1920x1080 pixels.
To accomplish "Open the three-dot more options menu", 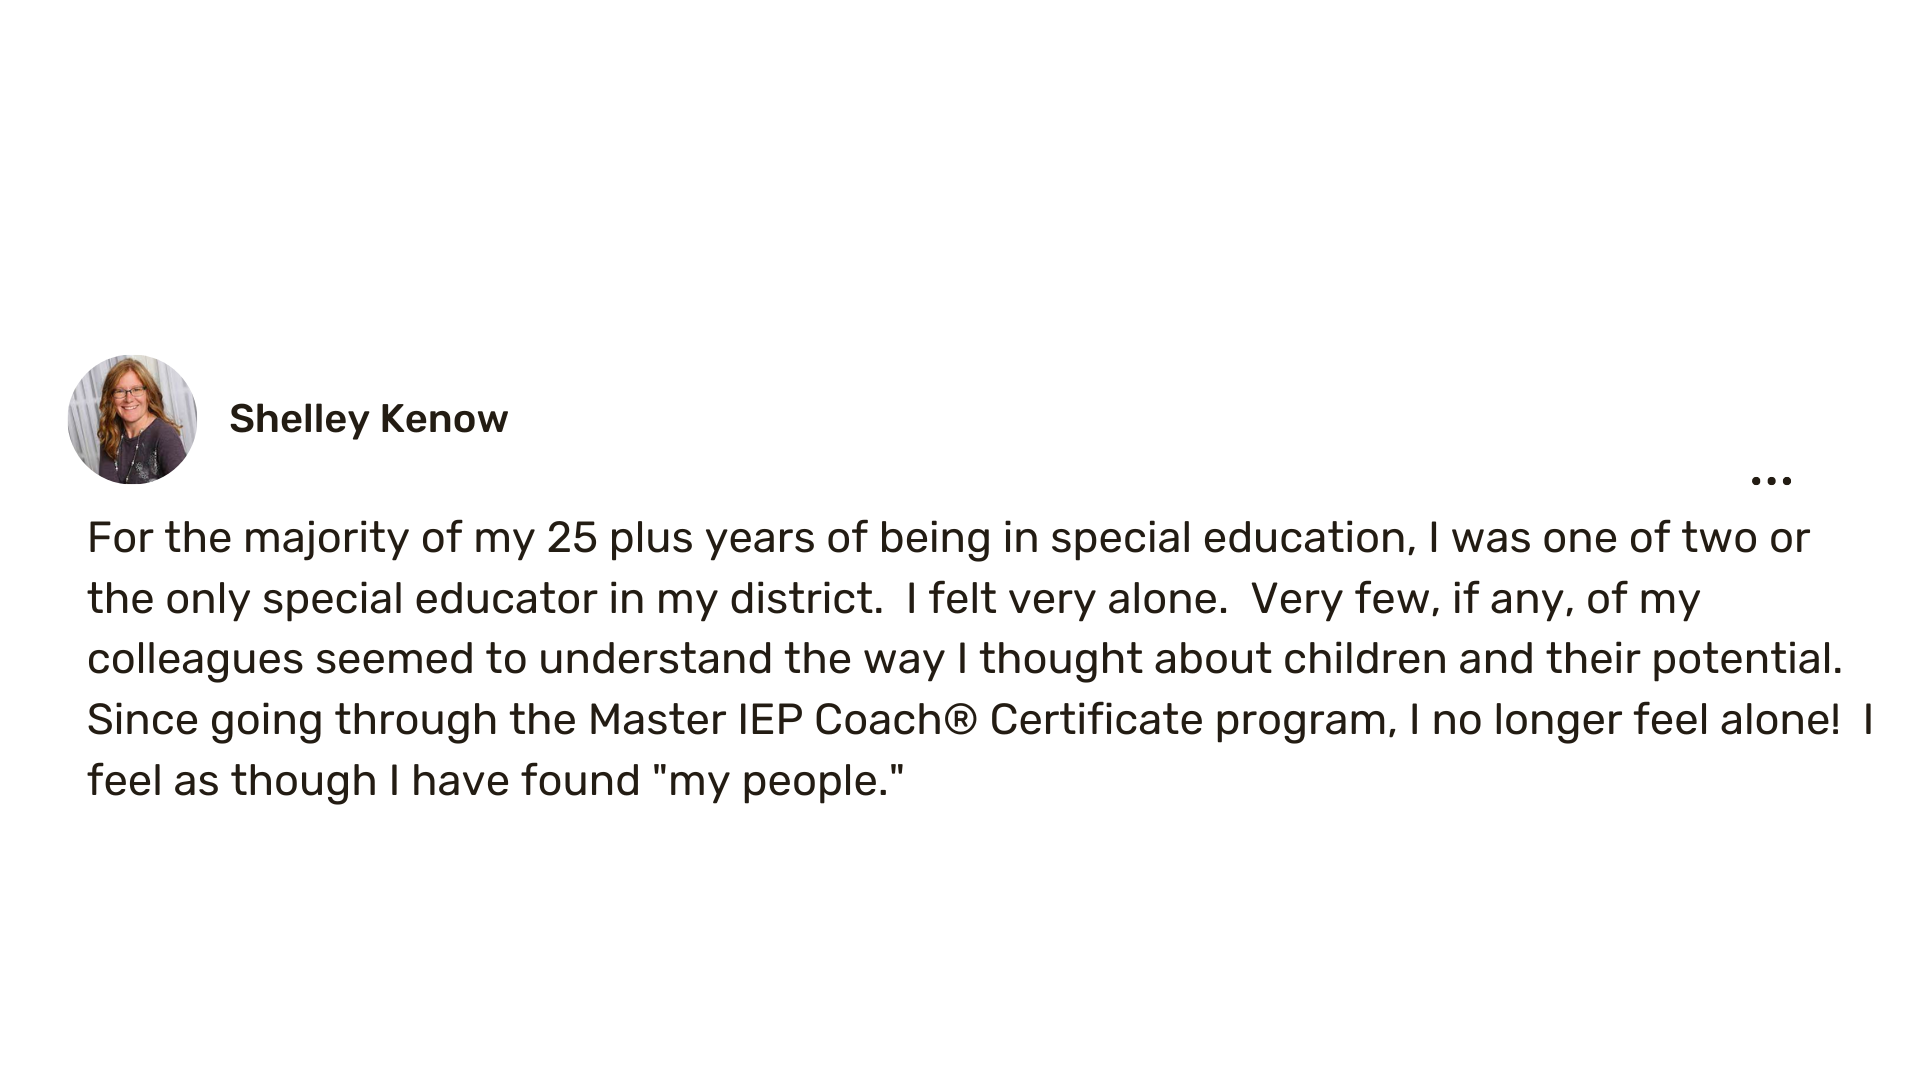I will (1770, 481).
